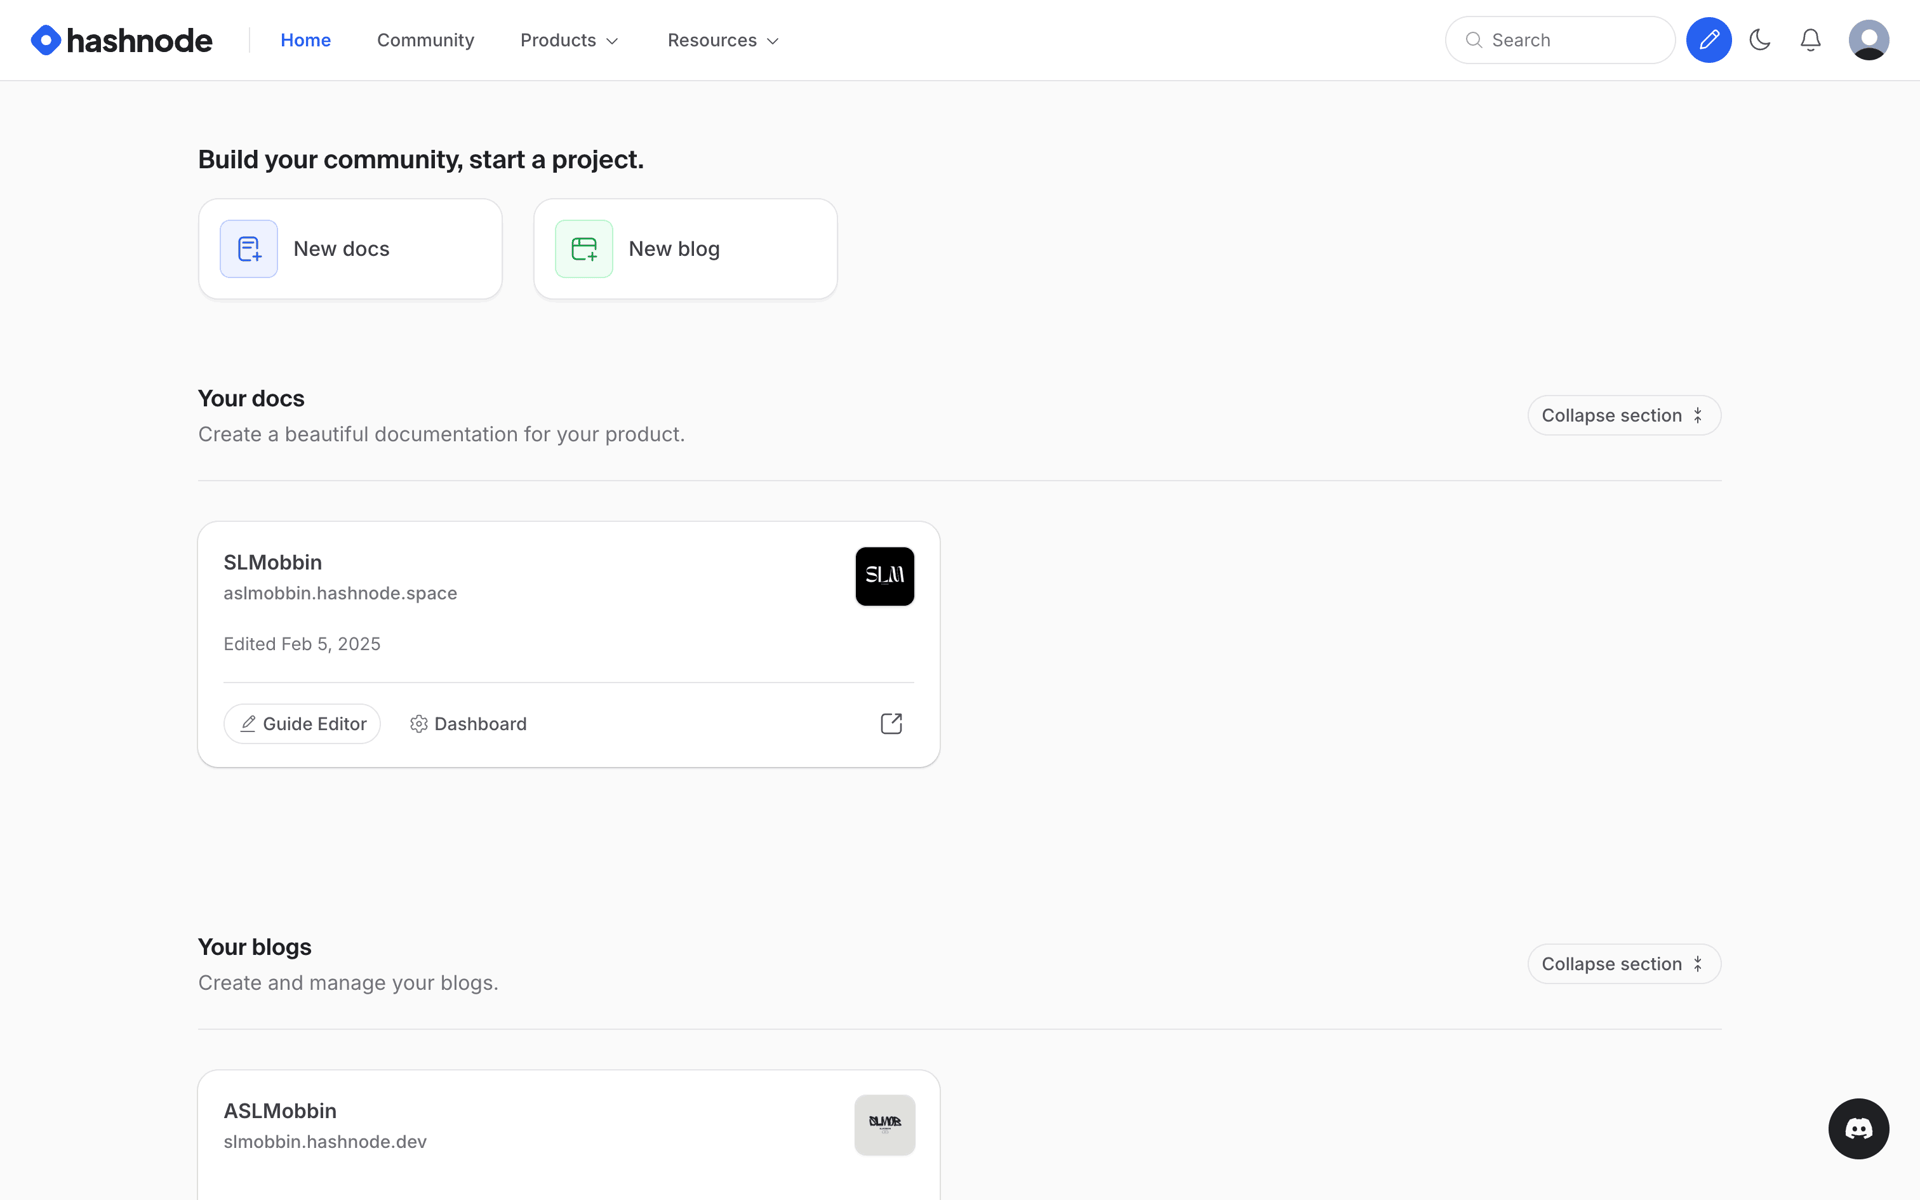Click the New docs icon
Screen dimensions: 1920x1200
coord(249,249)
